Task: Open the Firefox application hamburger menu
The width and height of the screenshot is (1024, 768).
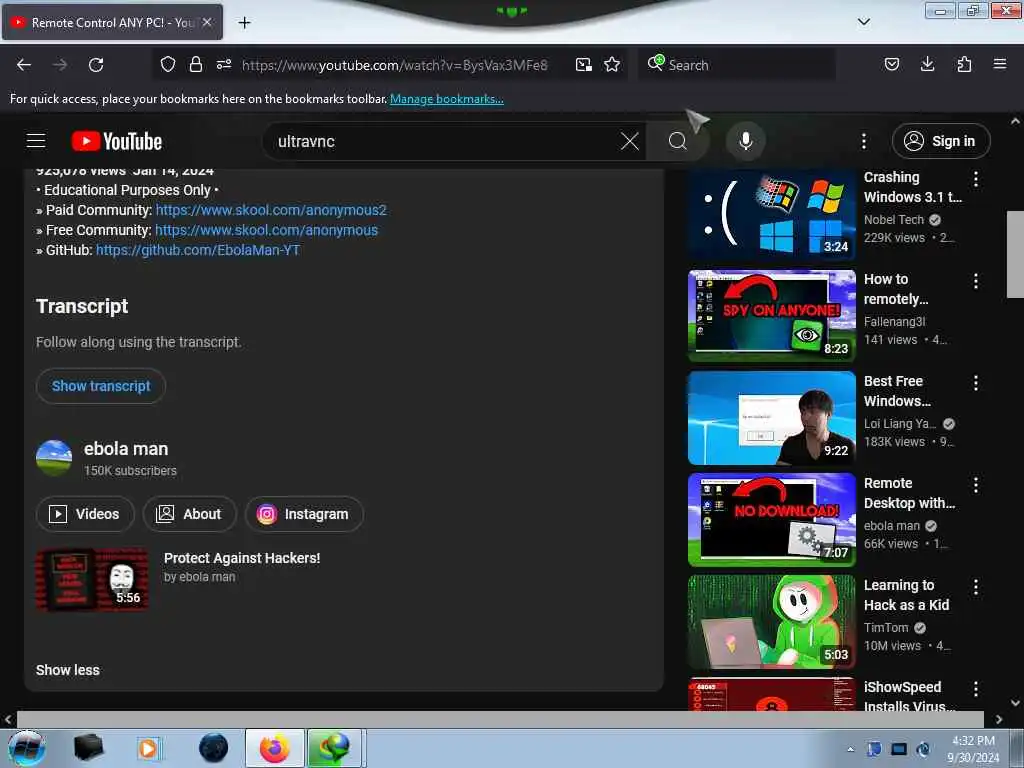Action: point(1000,64)
